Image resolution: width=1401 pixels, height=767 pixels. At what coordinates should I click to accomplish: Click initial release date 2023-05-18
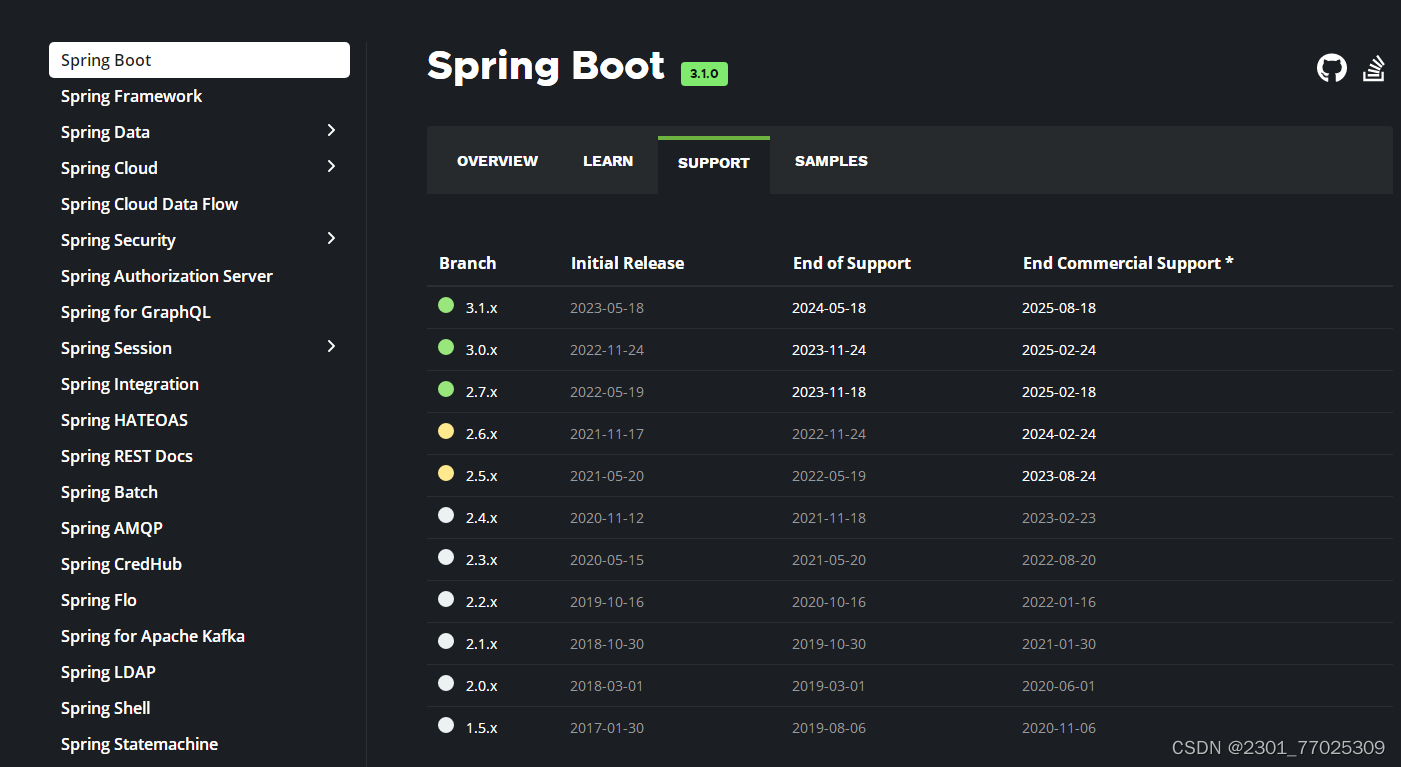point(607,308)
